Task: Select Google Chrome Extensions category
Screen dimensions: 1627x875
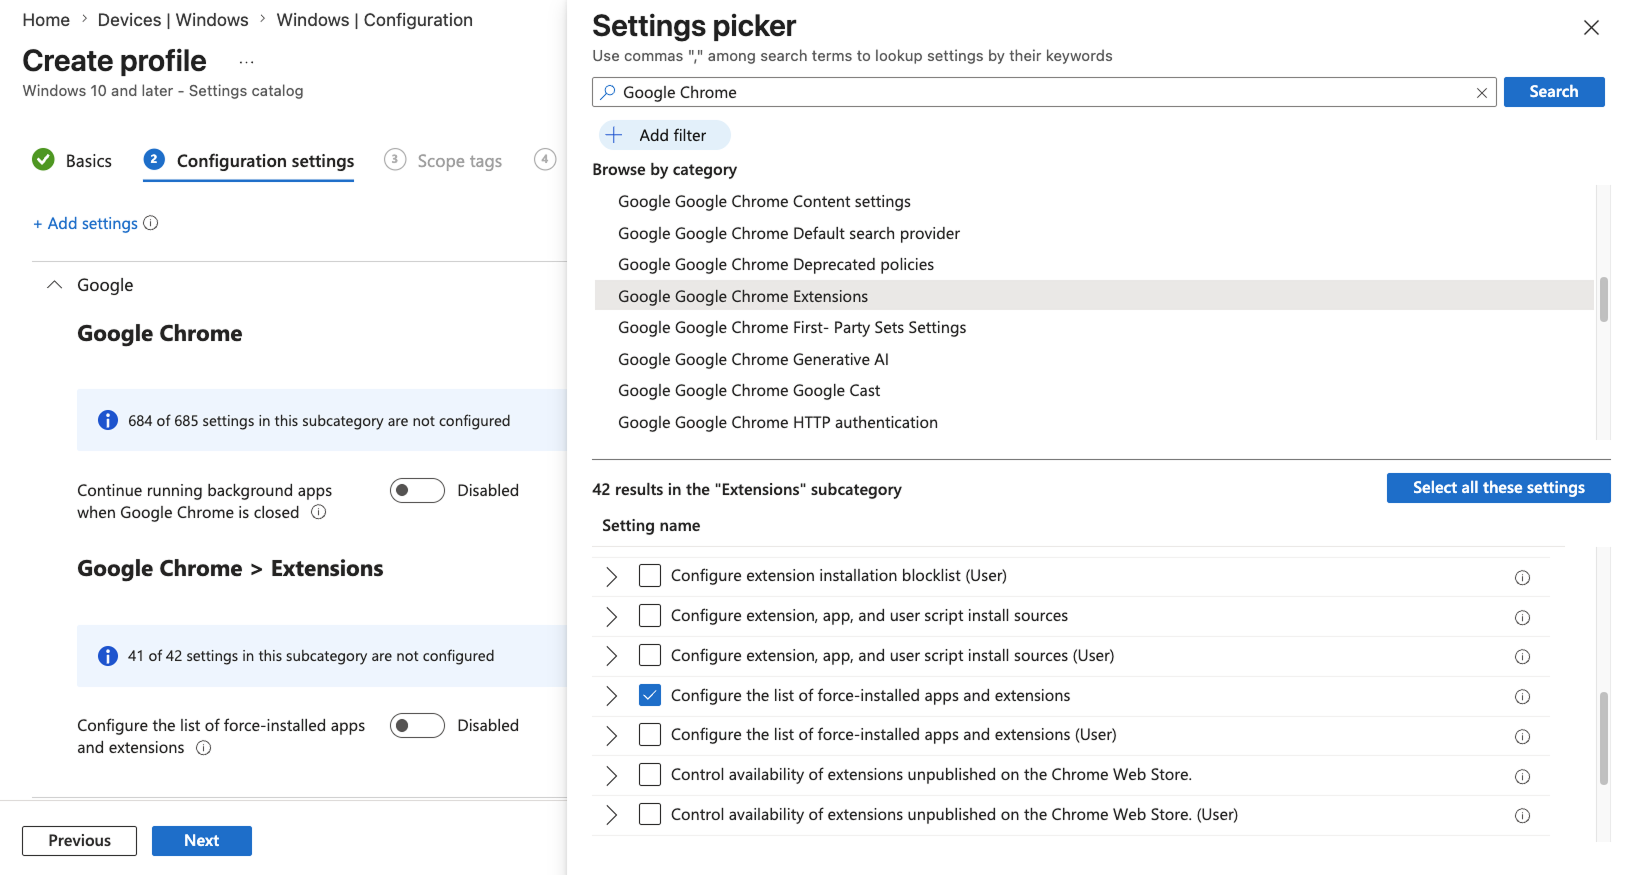Action: click(1094, 296)
